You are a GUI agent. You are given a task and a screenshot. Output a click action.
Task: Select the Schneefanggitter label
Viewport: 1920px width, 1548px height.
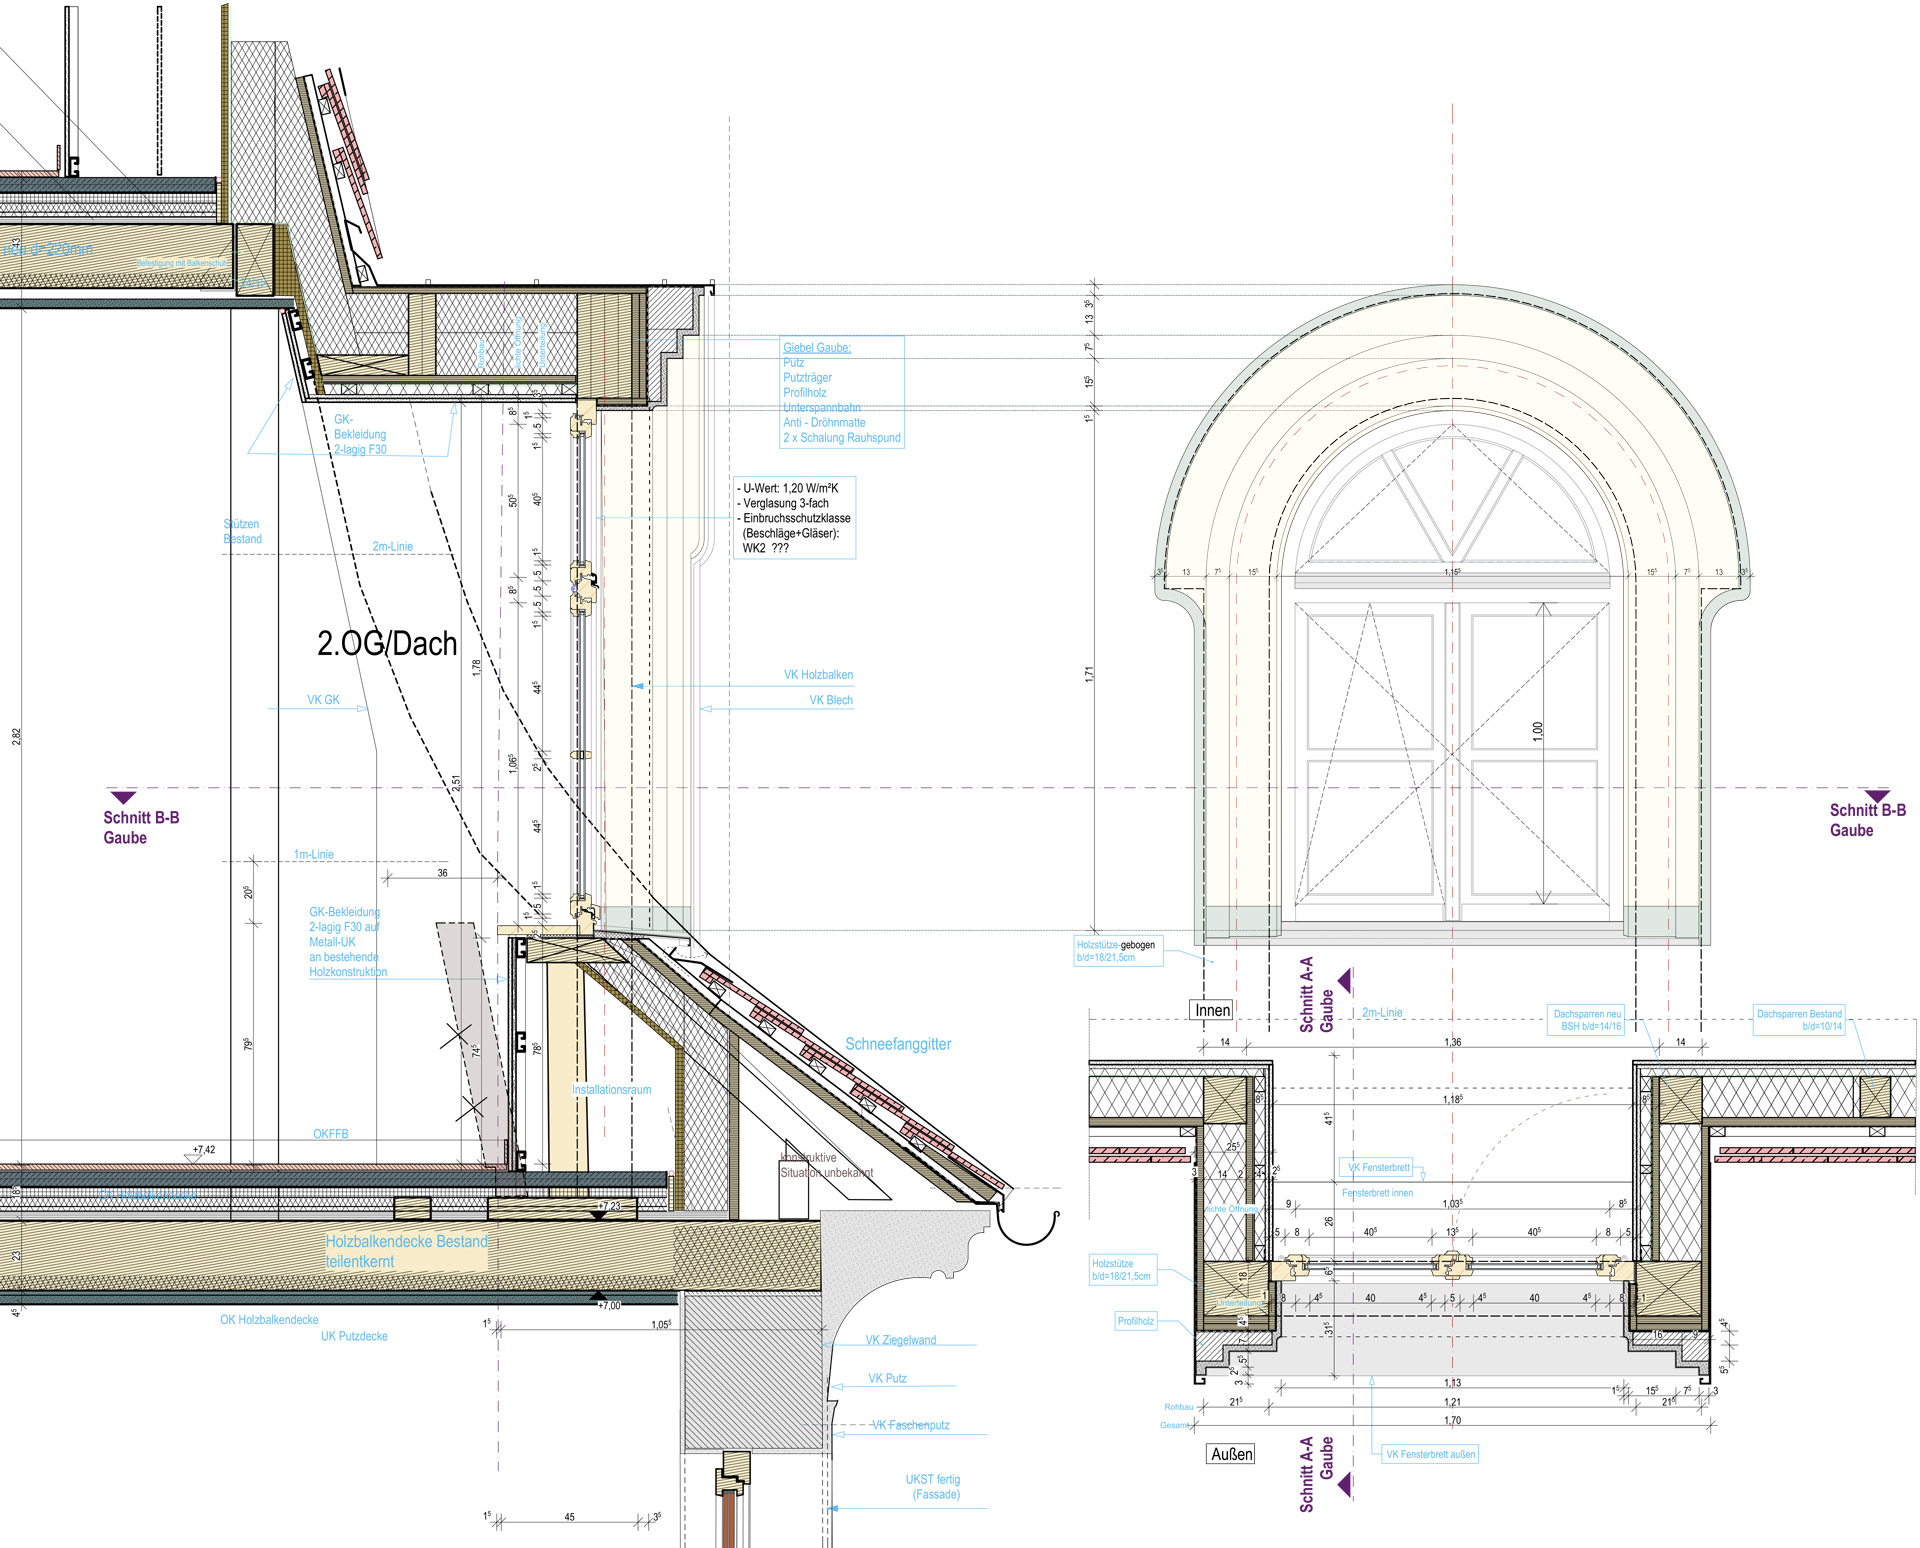point(898,1044)
